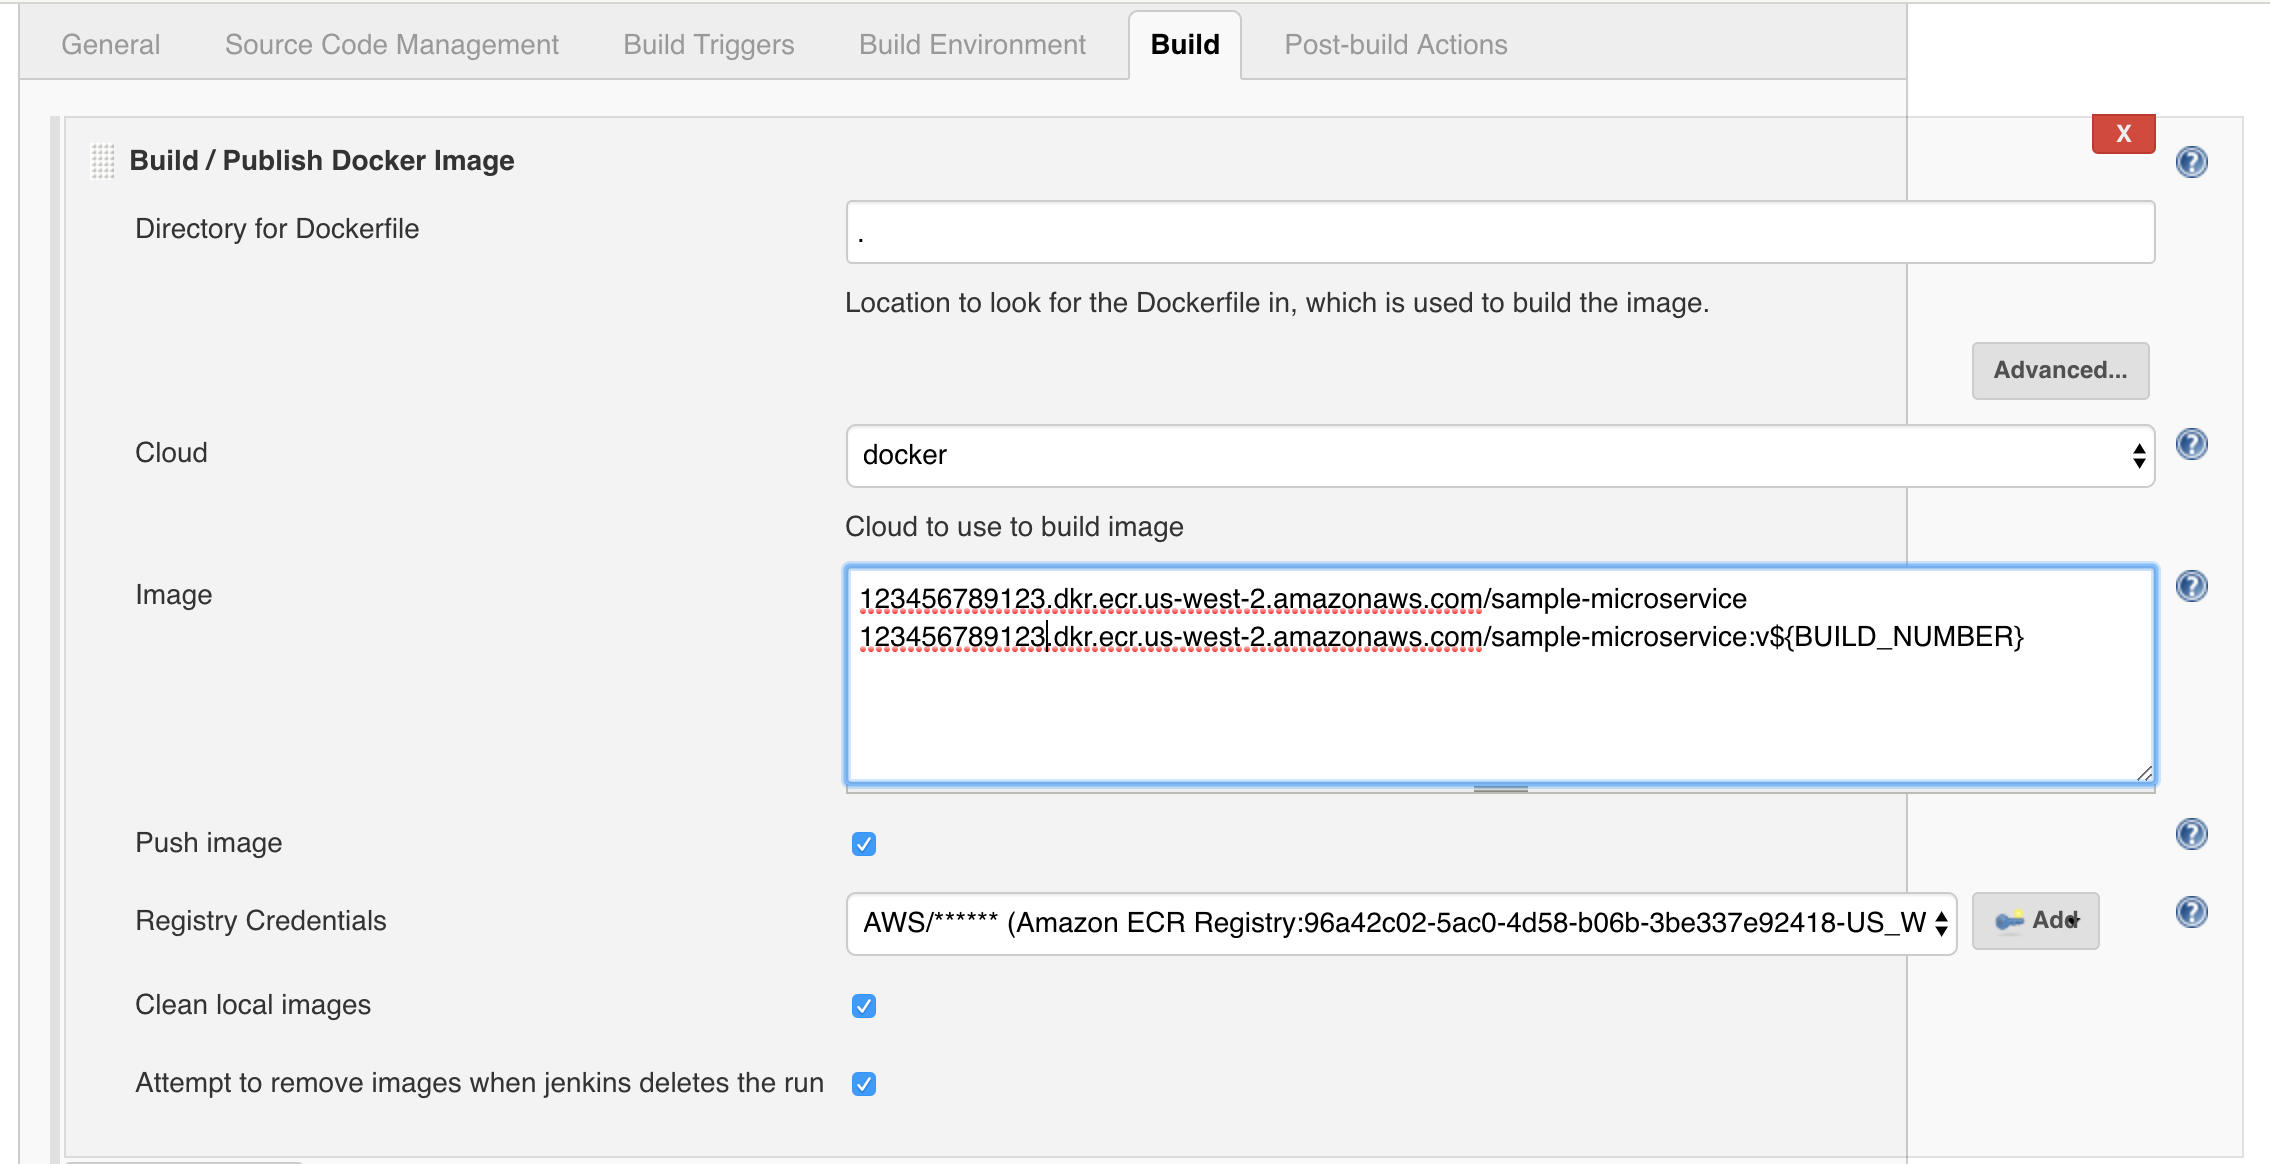Click the Advanced... button
The image size is (2270, 1164).
[2060, 371]
